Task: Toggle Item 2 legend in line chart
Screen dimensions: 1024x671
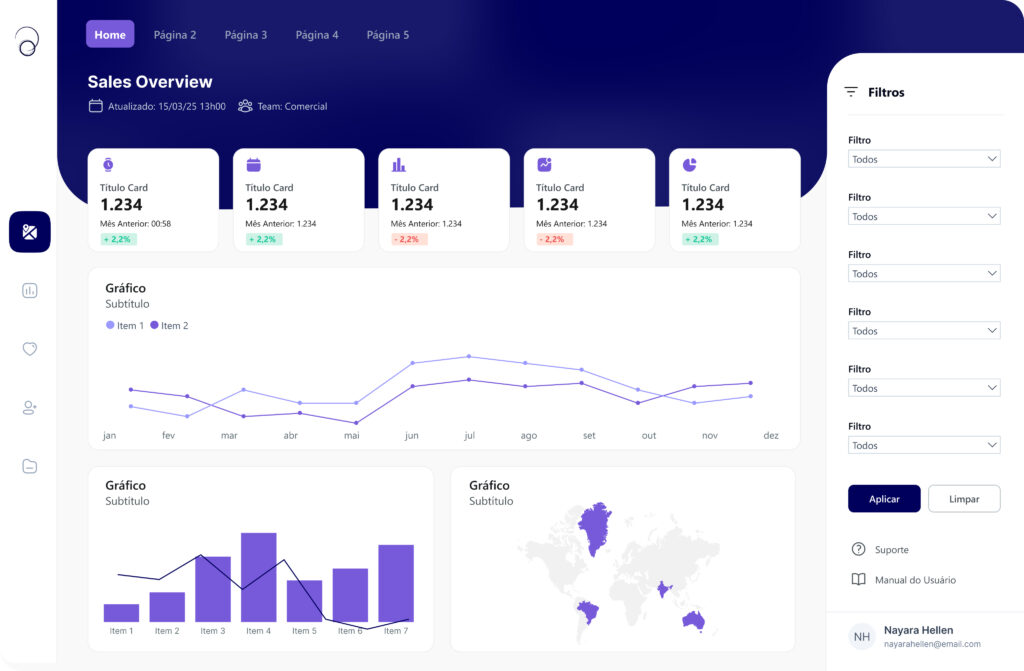Action: pyautogui.click(x=169, y=326)
